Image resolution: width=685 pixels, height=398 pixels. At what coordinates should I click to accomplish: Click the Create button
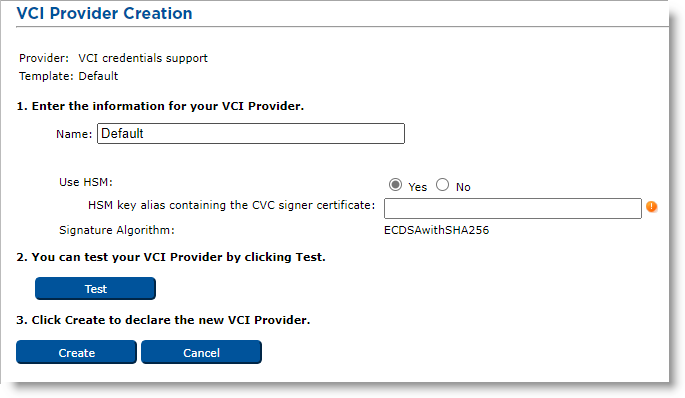coord(76,352)
